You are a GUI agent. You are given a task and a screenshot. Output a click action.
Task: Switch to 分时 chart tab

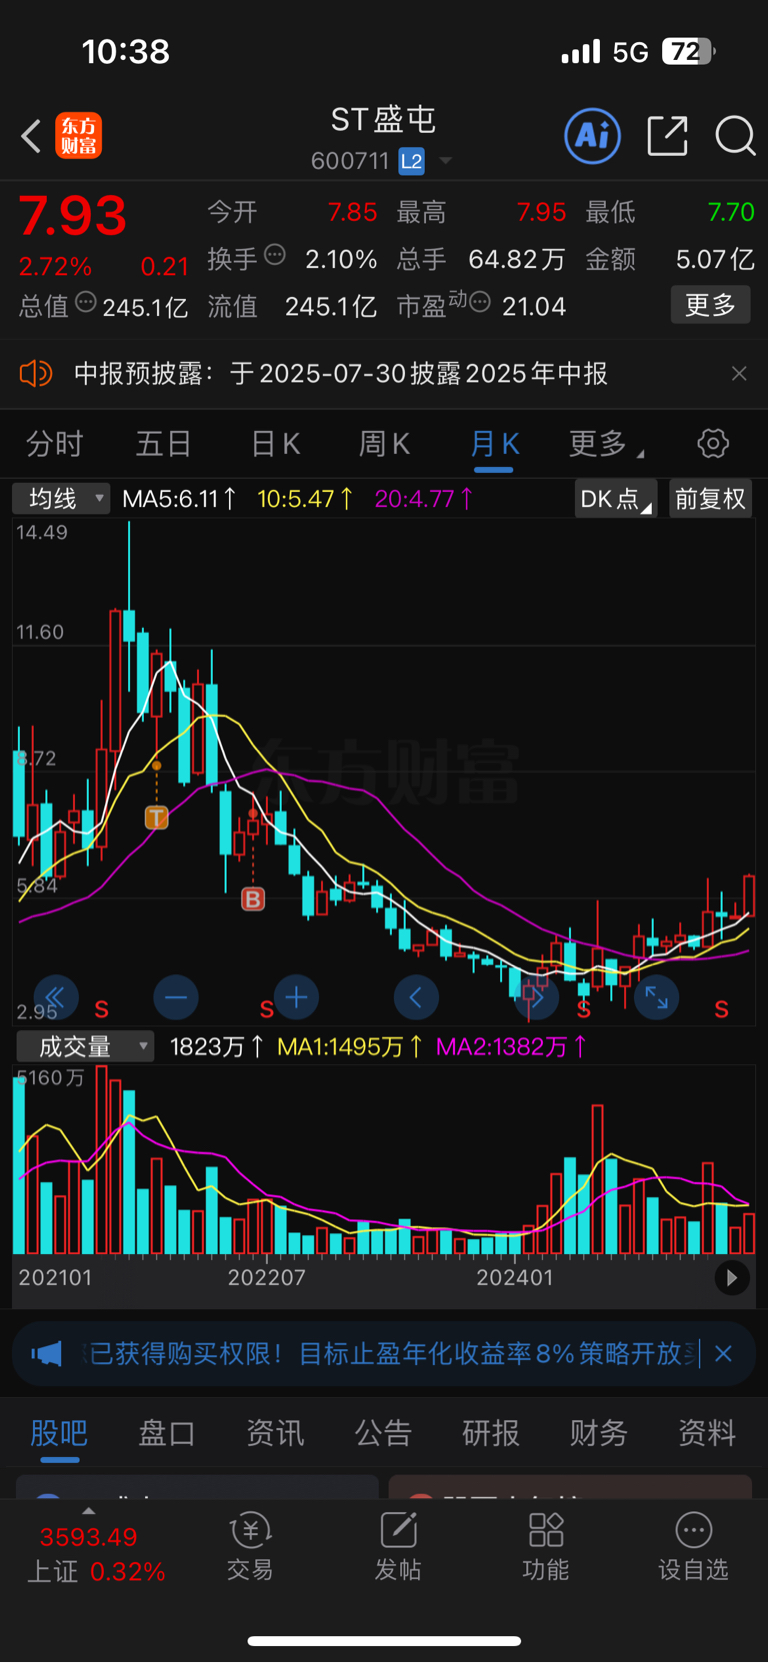54,444
